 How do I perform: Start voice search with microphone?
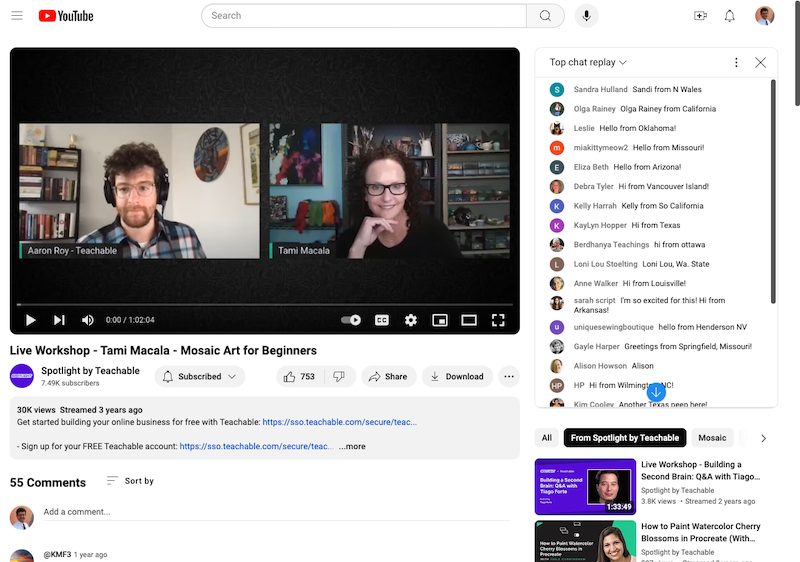point(585,16)
